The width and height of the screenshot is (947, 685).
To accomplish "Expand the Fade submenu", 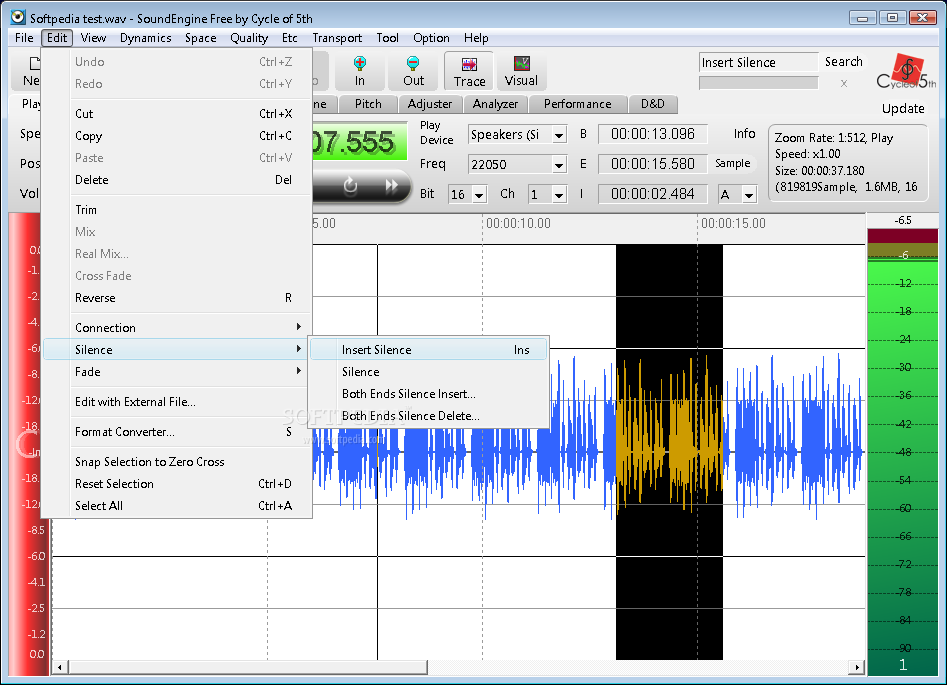I will click(178, 371).
